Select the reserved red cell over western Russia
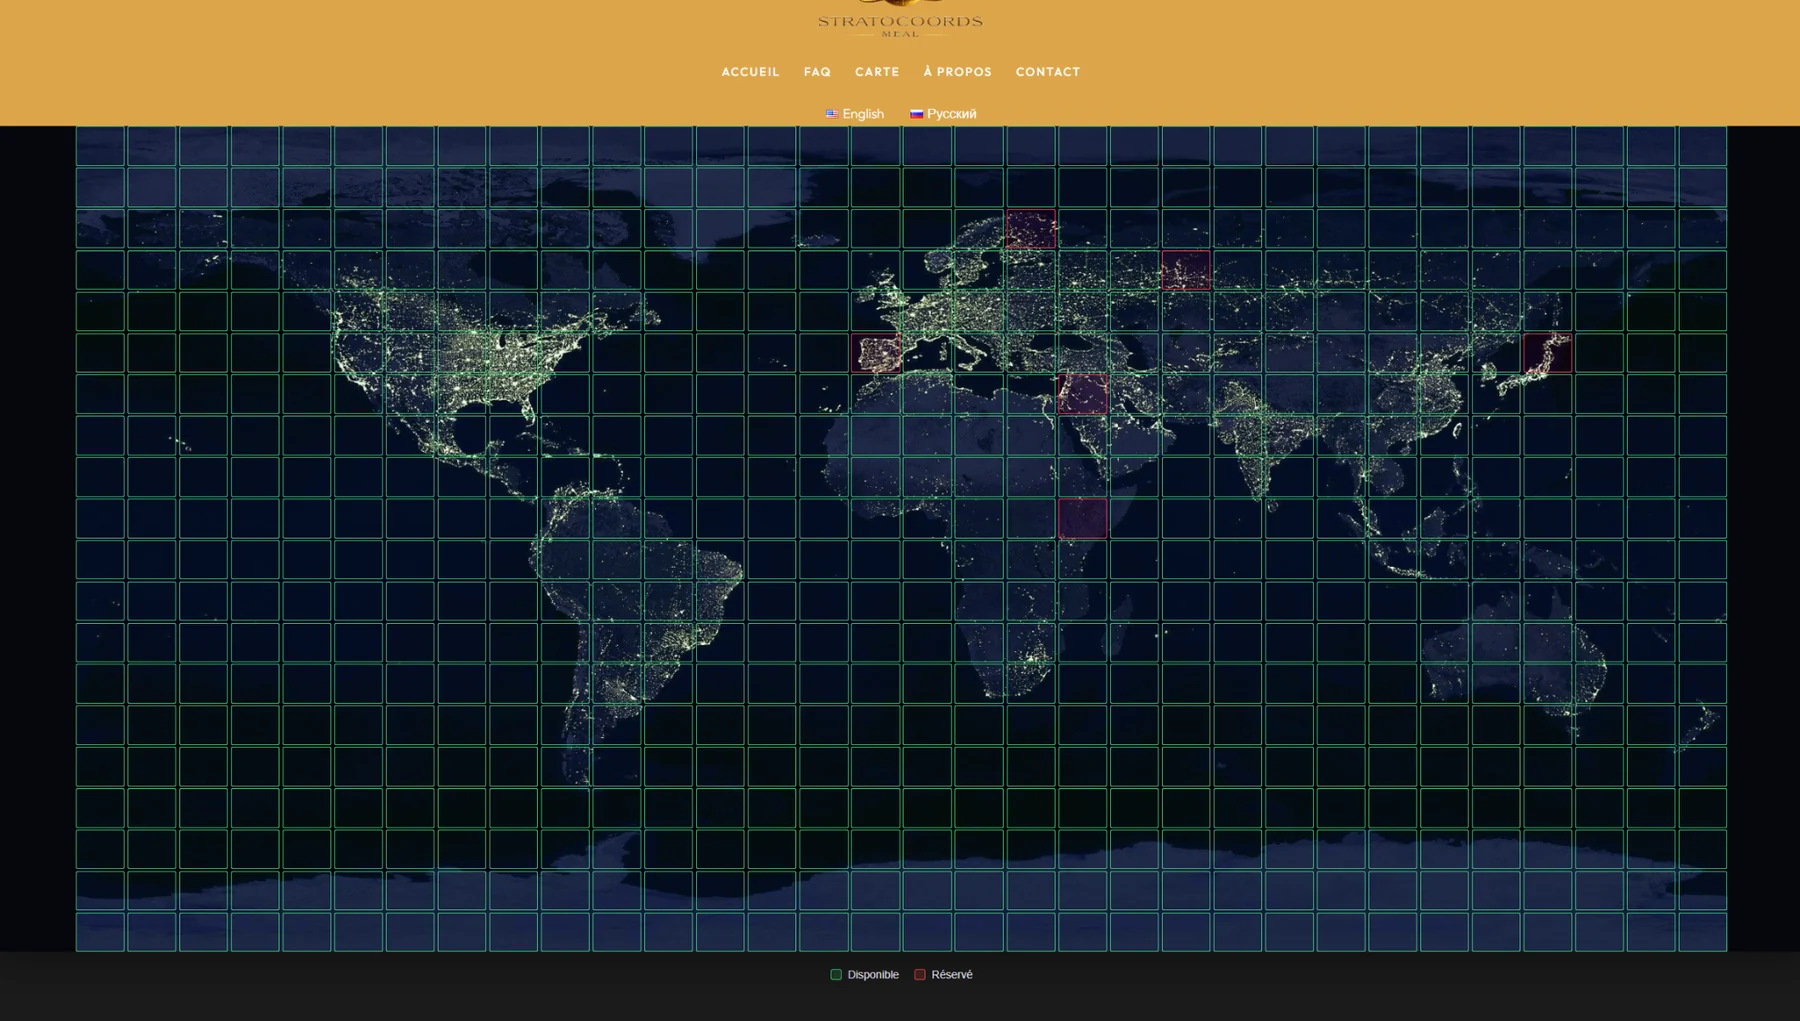This screenshot has height=1021, width=1800. 1186,270
